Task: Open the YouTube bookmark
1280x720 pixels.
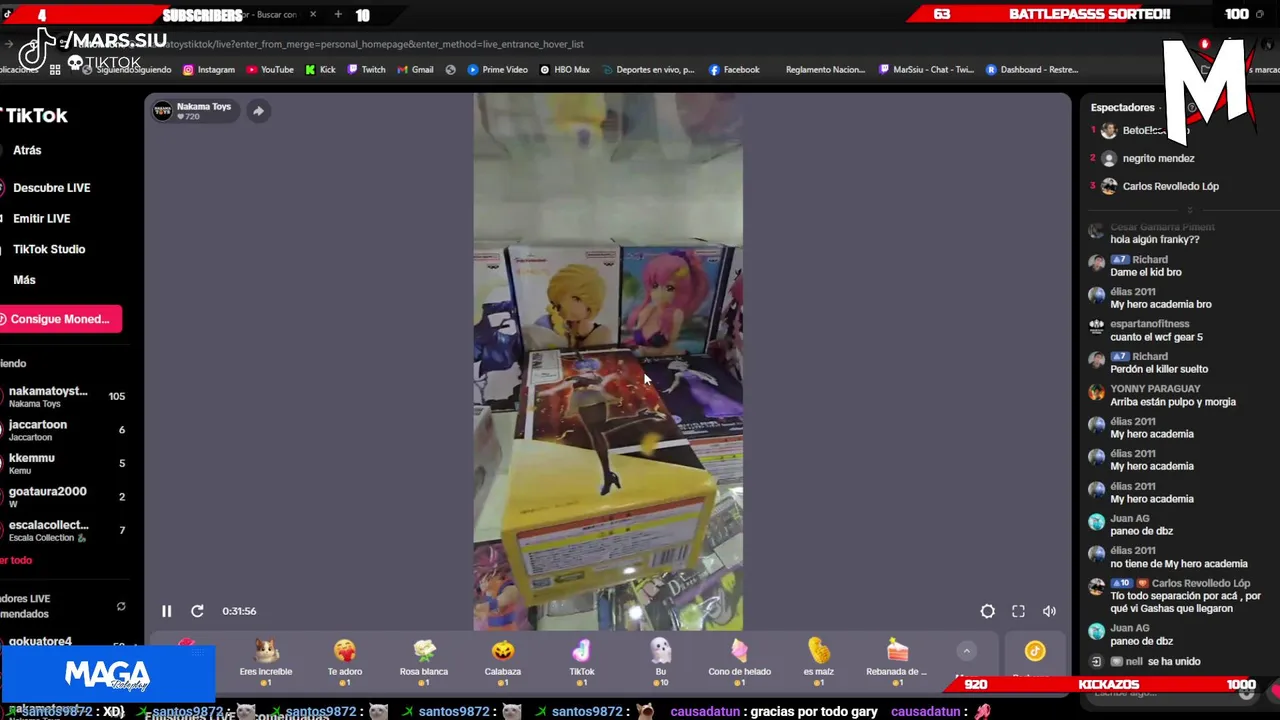Action: tap(269, 70)
